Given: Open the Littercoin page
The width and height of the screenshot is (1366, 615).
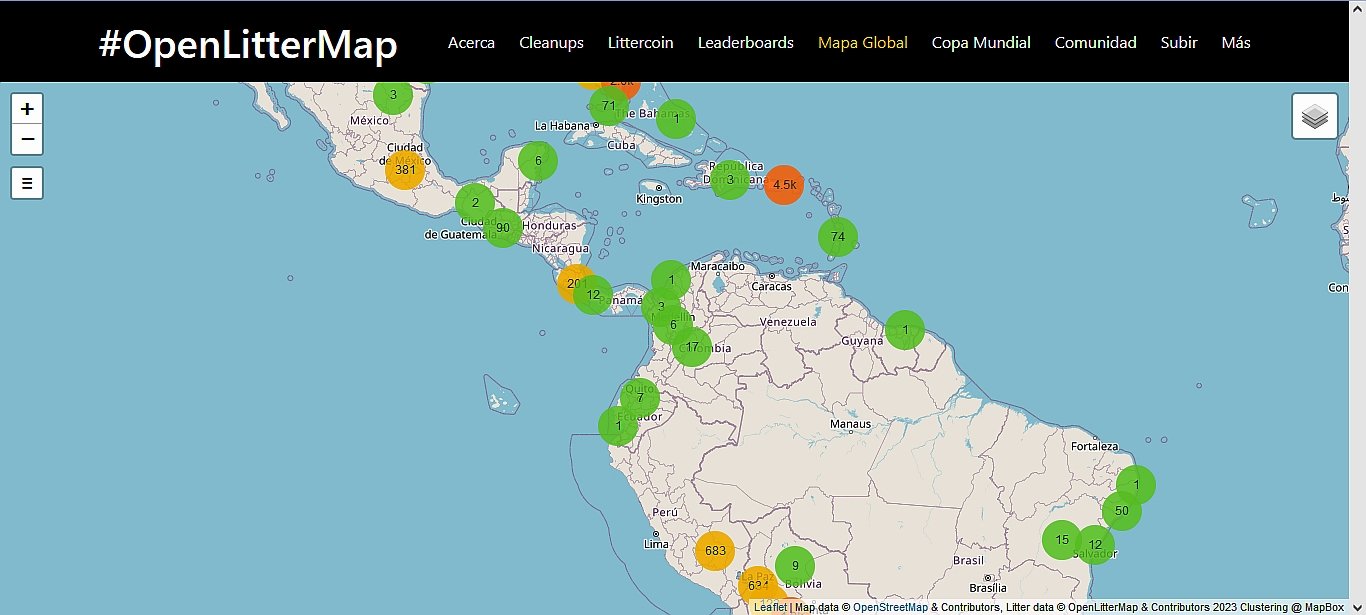Looking at the screenshot, I should click(x=640, y=43).
